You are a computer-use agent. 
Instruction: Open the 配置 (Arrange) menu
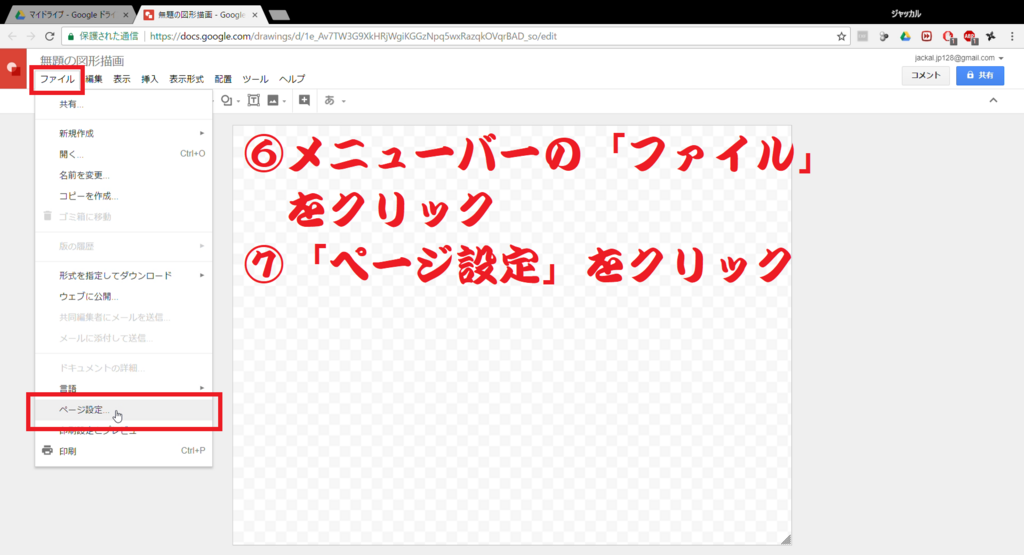223,79
